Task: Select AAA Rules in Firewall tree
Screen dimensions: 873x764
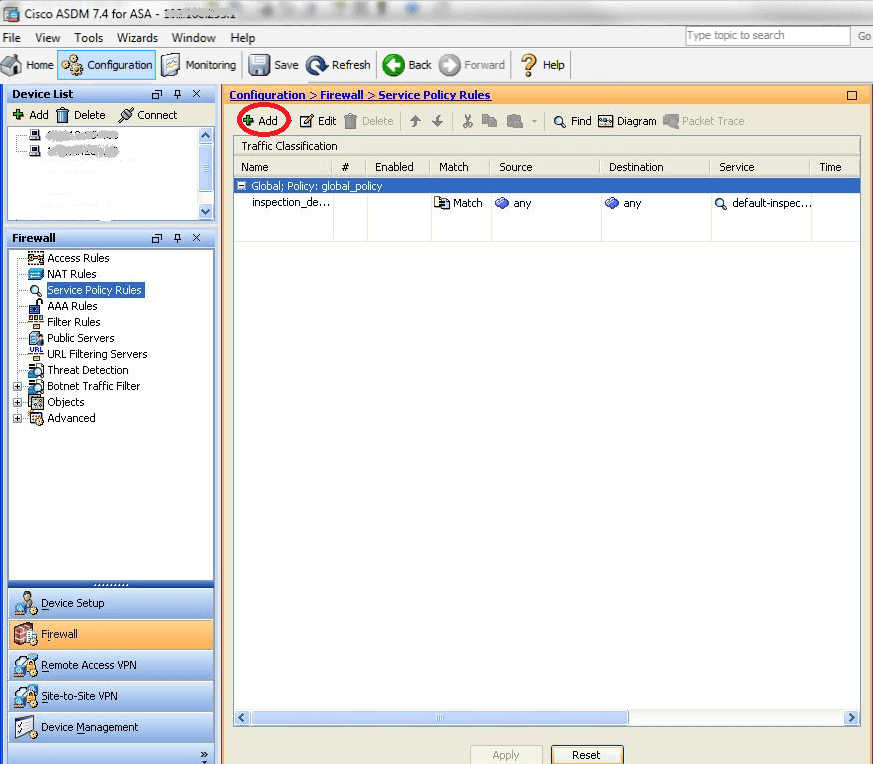Action: pos(72,306)
